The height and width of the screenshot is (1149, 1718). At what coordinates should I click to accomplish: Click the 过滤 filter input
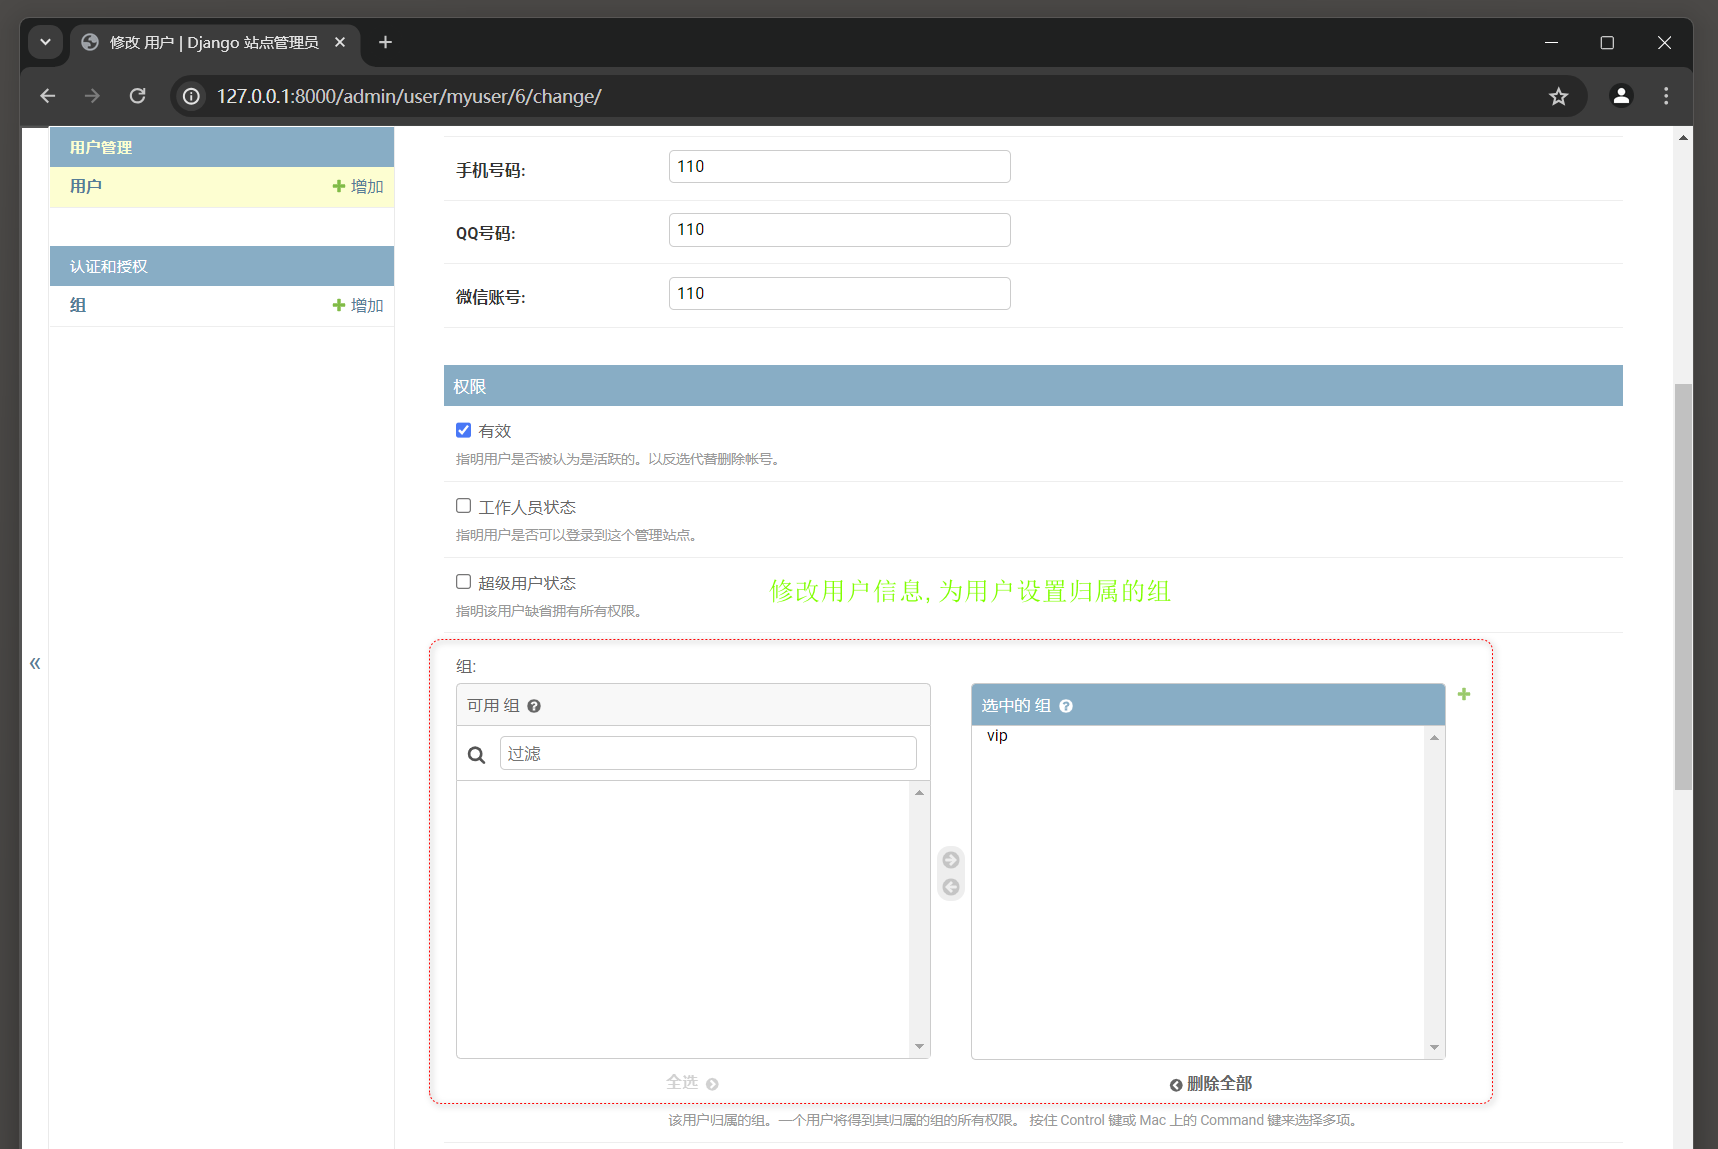[708, 753]
